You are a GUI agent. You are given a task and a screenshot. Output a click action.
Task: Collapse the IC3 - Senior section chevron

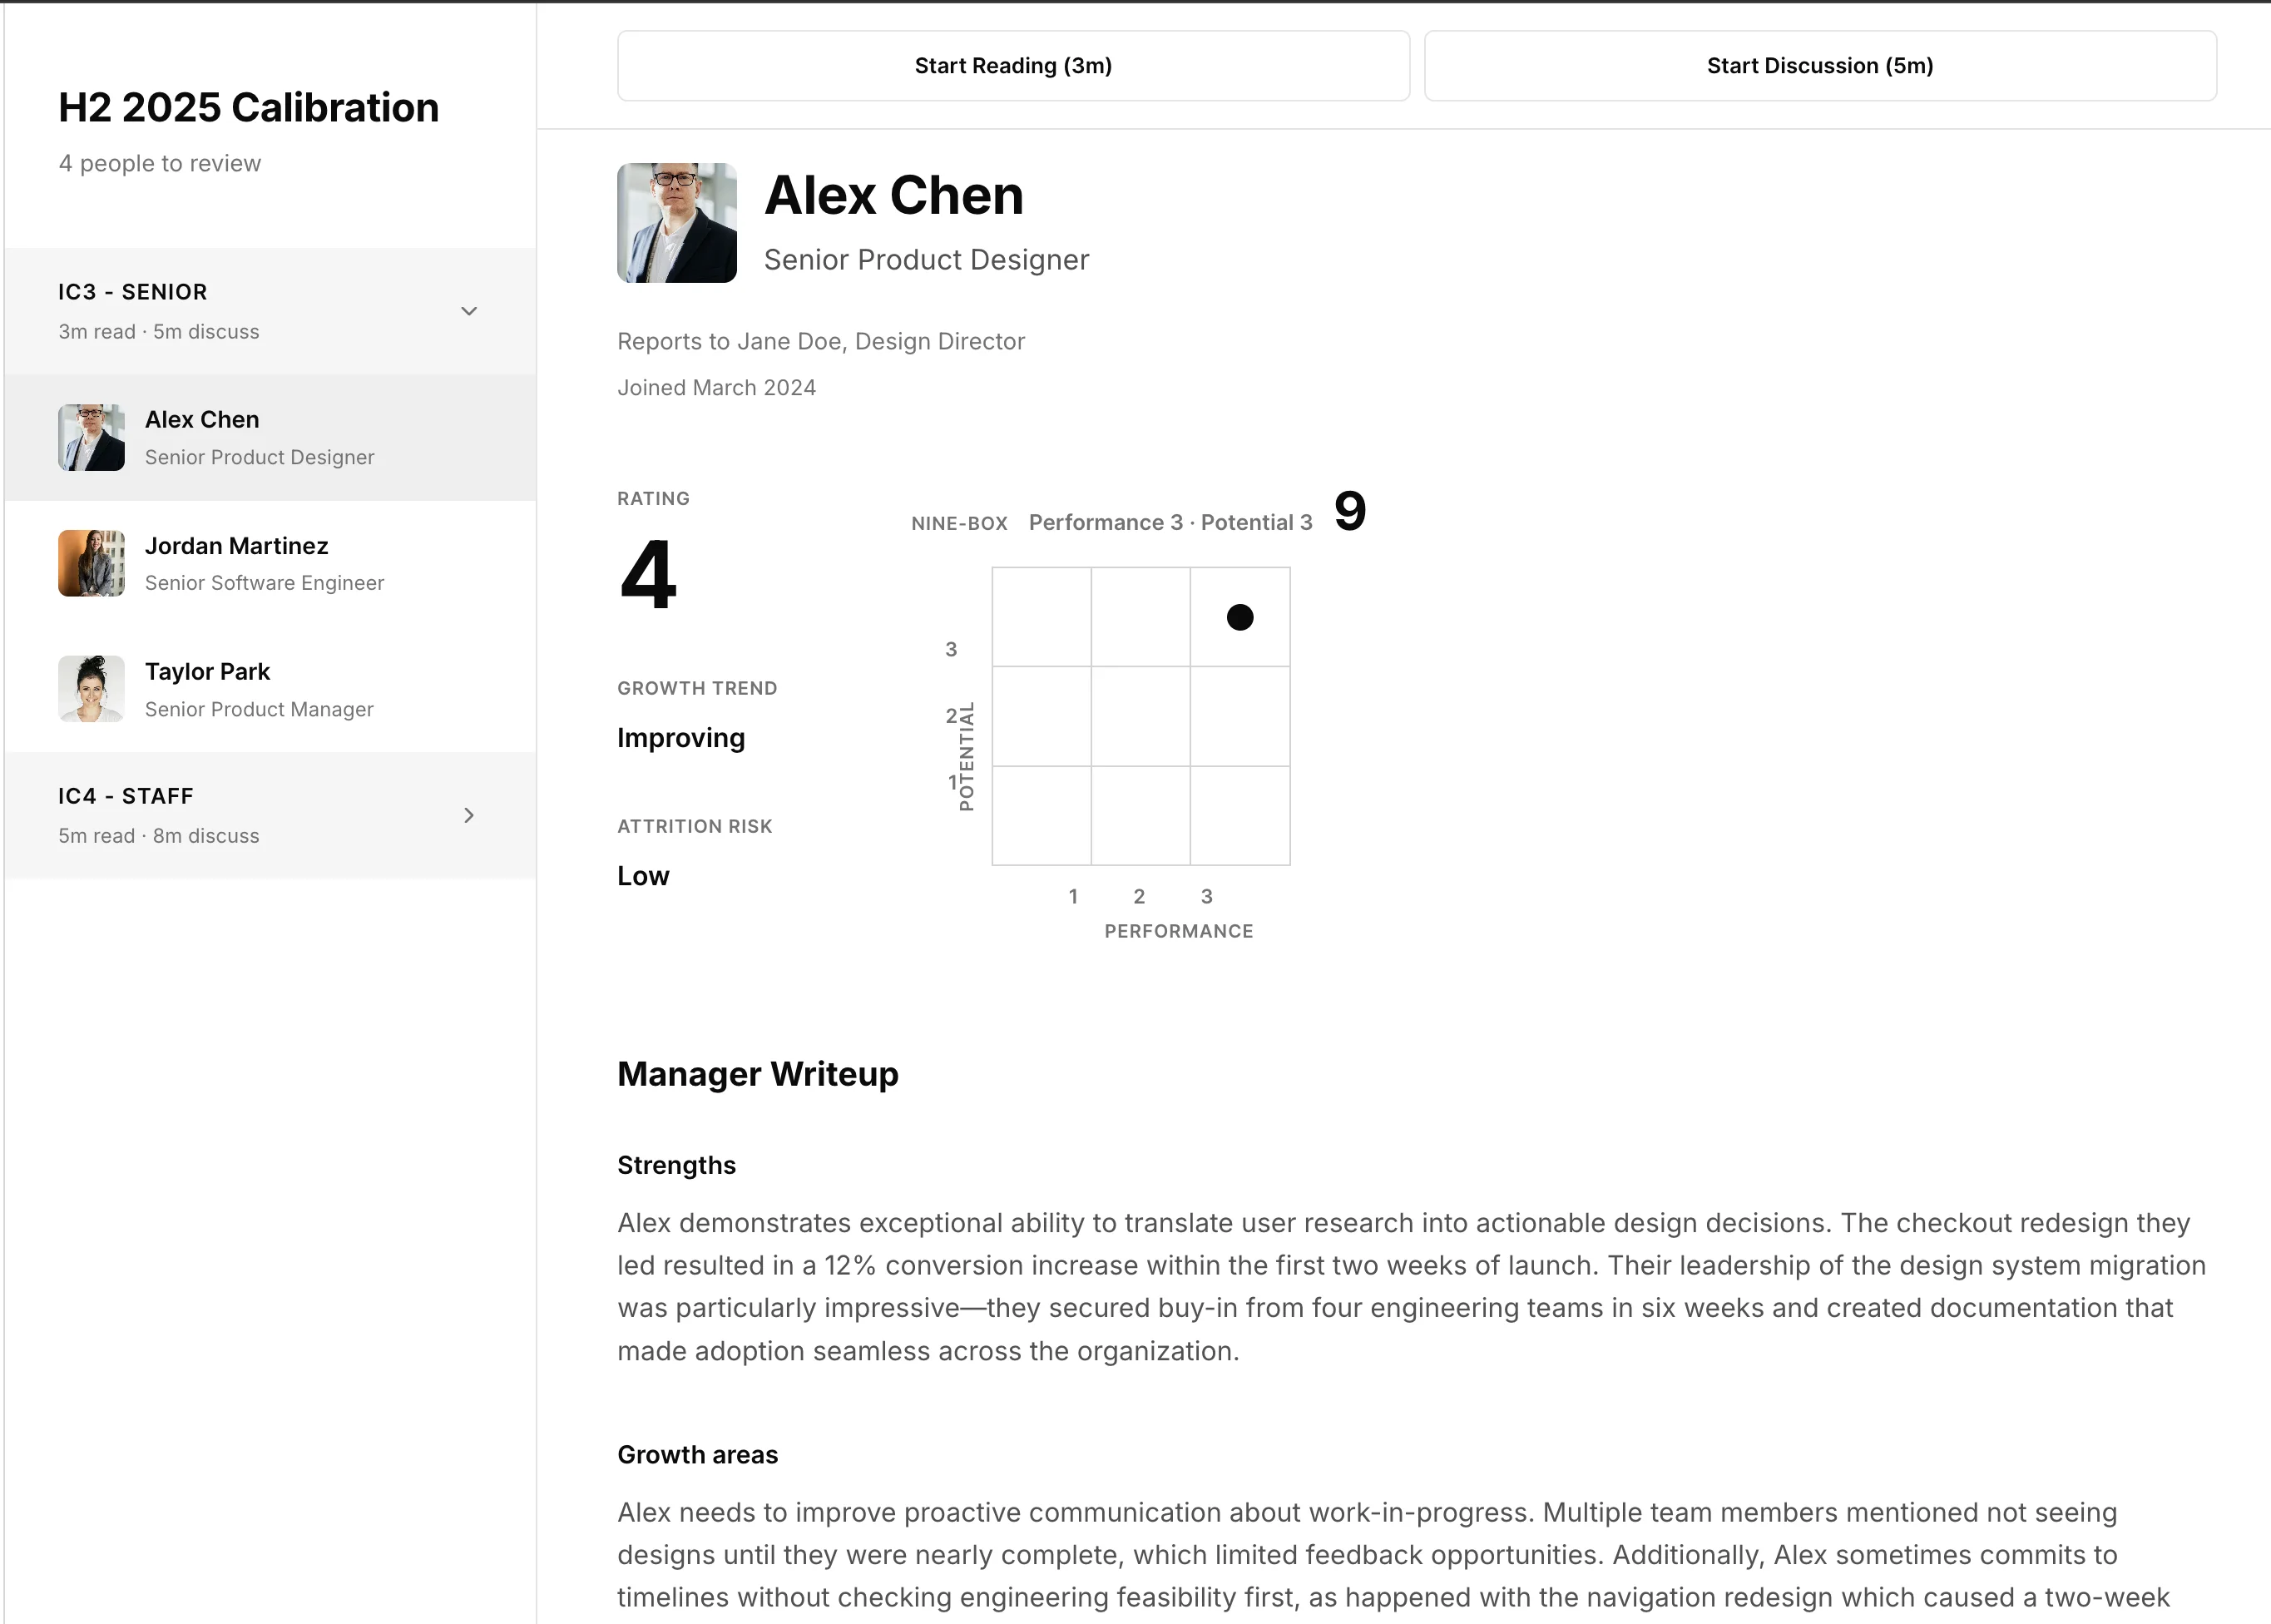(x=469, y=311)
